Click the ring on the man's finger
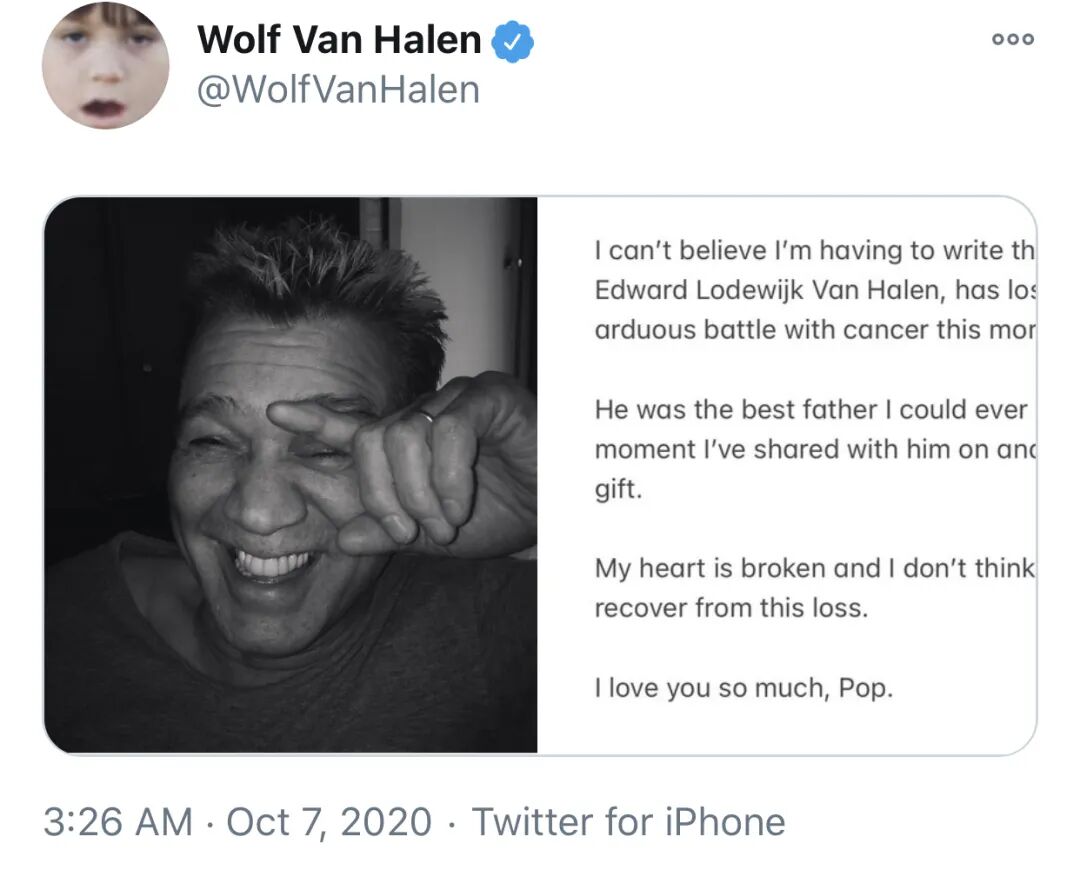1080x870 pixels. (x=426, y=414)
